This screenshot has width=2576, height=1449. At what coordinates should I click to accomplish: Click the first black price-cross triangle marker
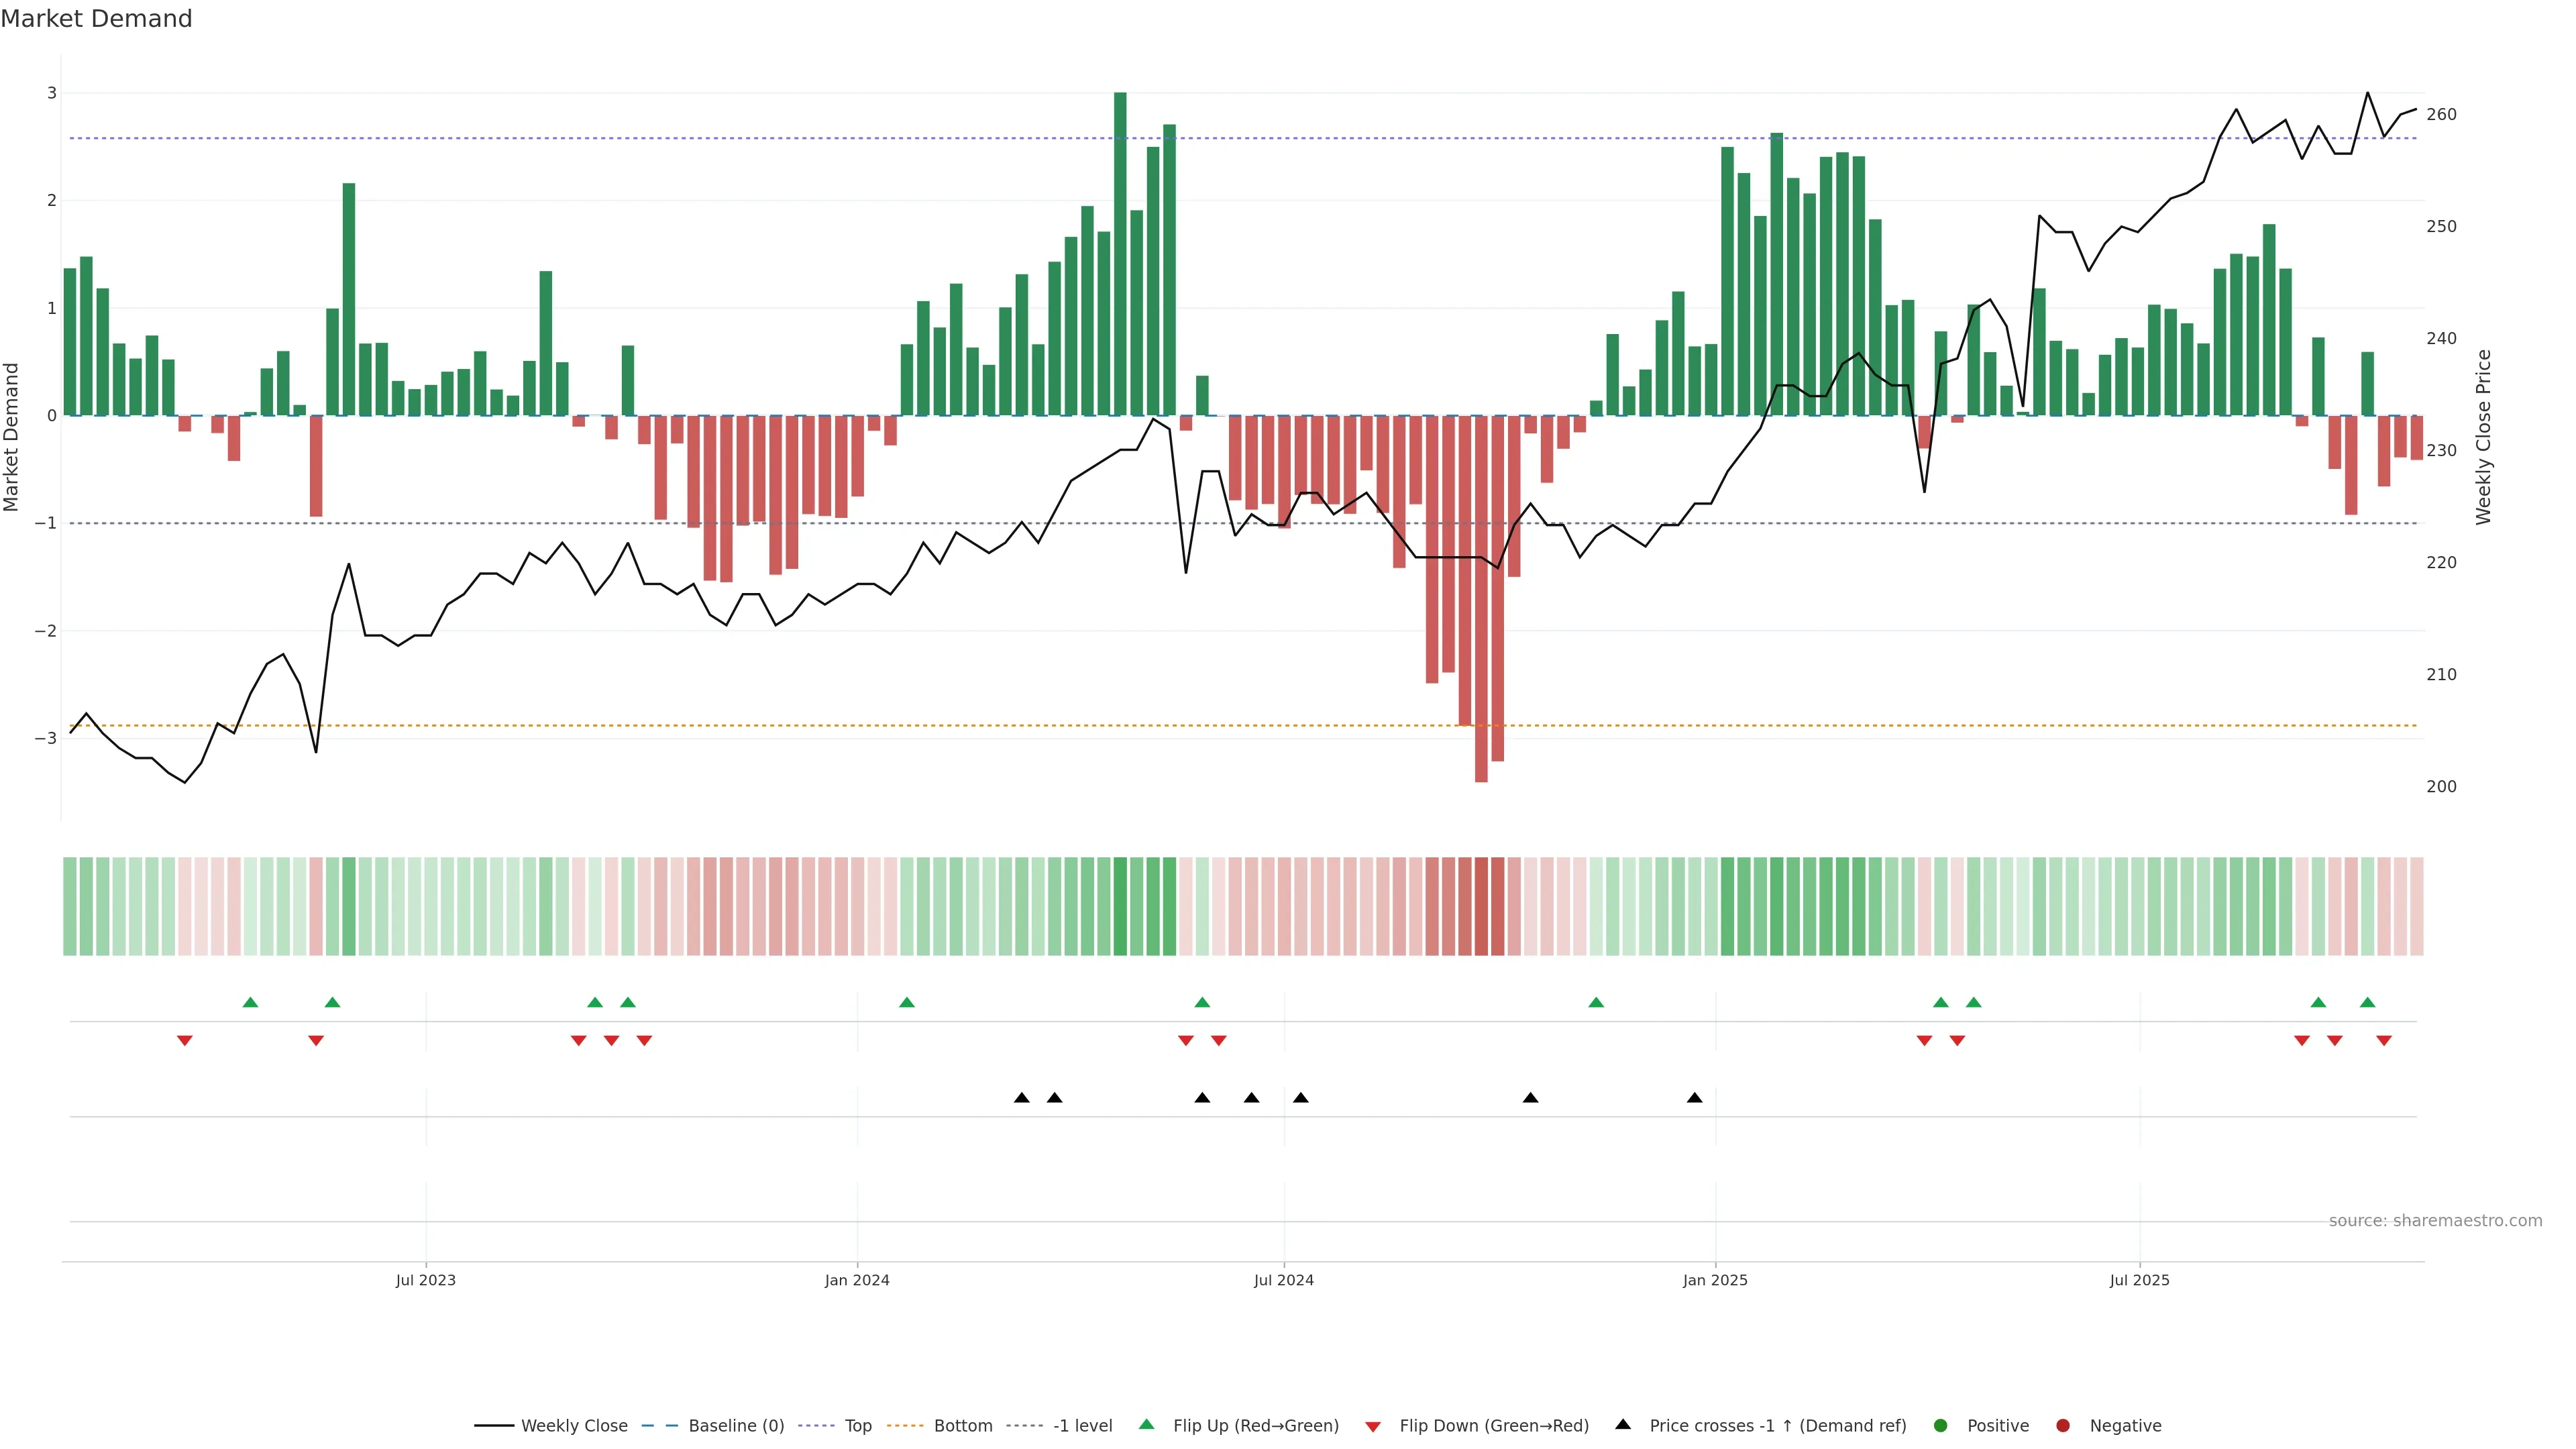point(1022,1098)
